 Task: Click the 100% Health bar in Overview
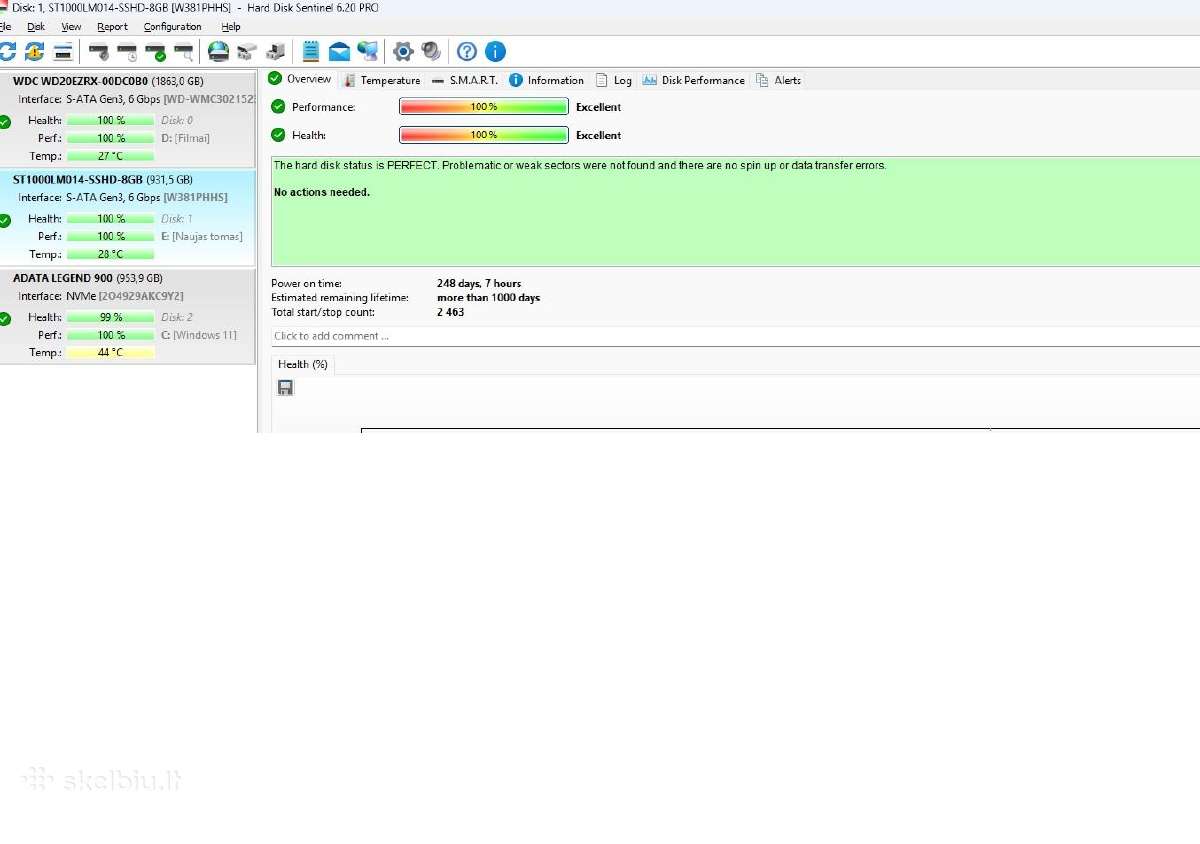click(x=484, y=135)
